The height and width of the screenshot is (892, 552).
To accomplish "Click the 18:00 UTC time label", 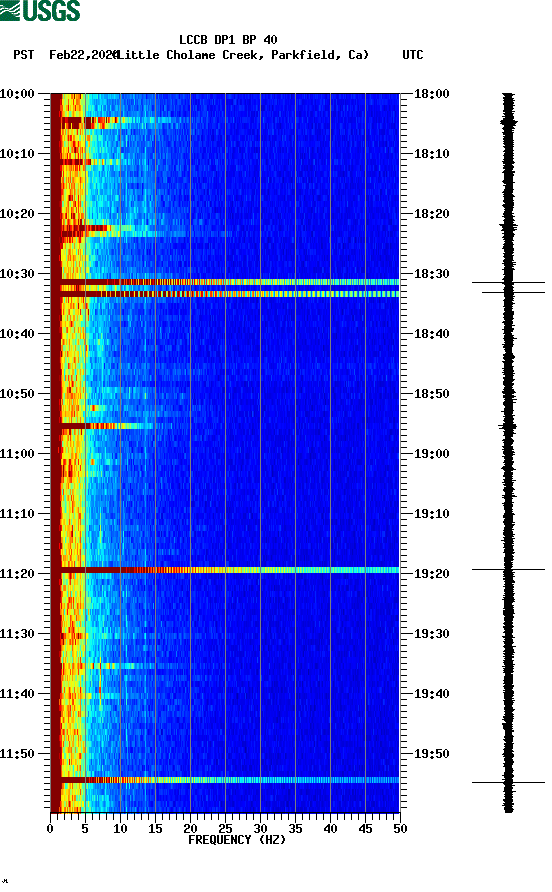I will click(432, 94).
